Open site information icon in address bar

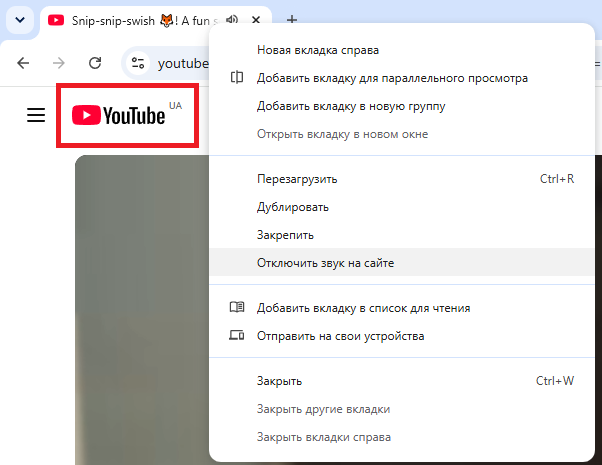[x=138, y=63]
